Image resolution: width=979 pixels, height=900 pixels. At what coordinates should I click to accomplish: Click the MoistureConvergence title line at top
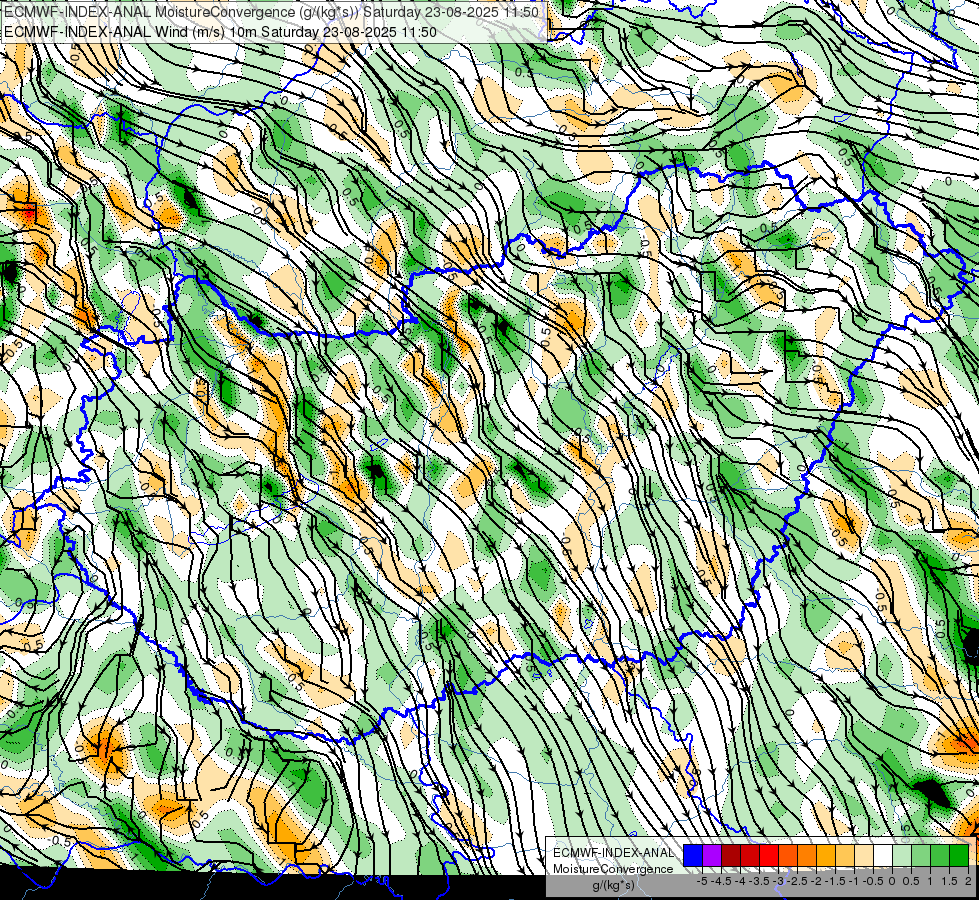[x=272, y=11]
